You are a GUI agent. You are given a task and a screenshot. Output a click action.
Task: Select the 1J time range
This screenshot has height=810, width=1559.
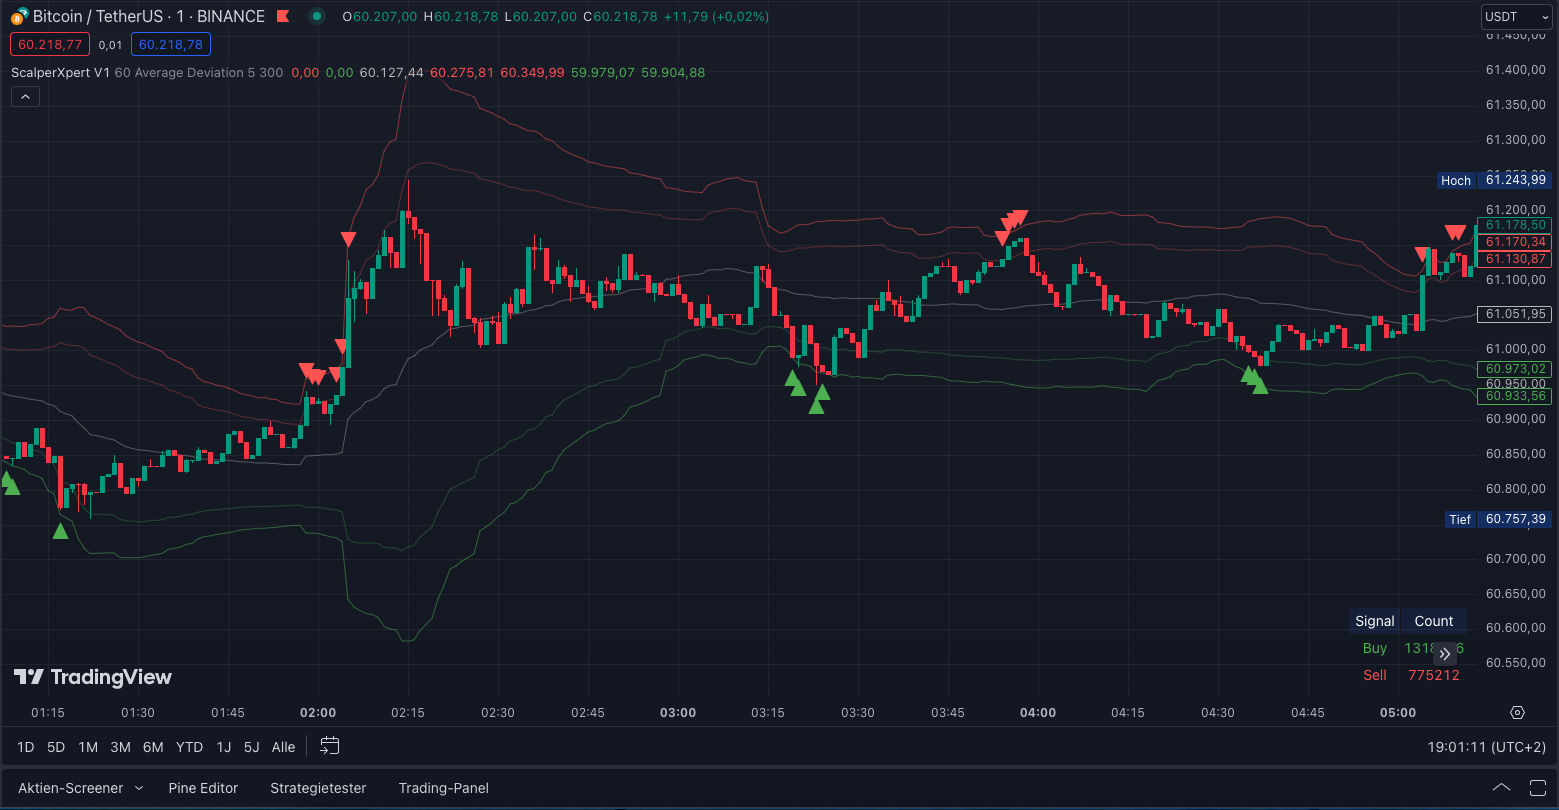coord(224,747)
